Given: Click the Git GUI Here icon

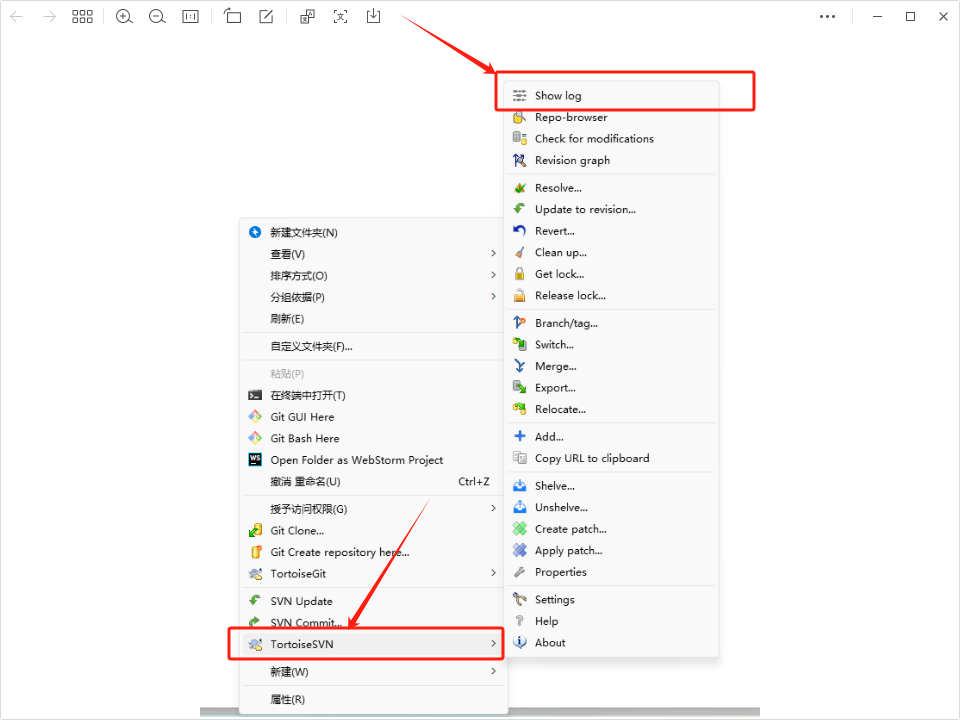Looking at the screenshot, I should [255, 416].
